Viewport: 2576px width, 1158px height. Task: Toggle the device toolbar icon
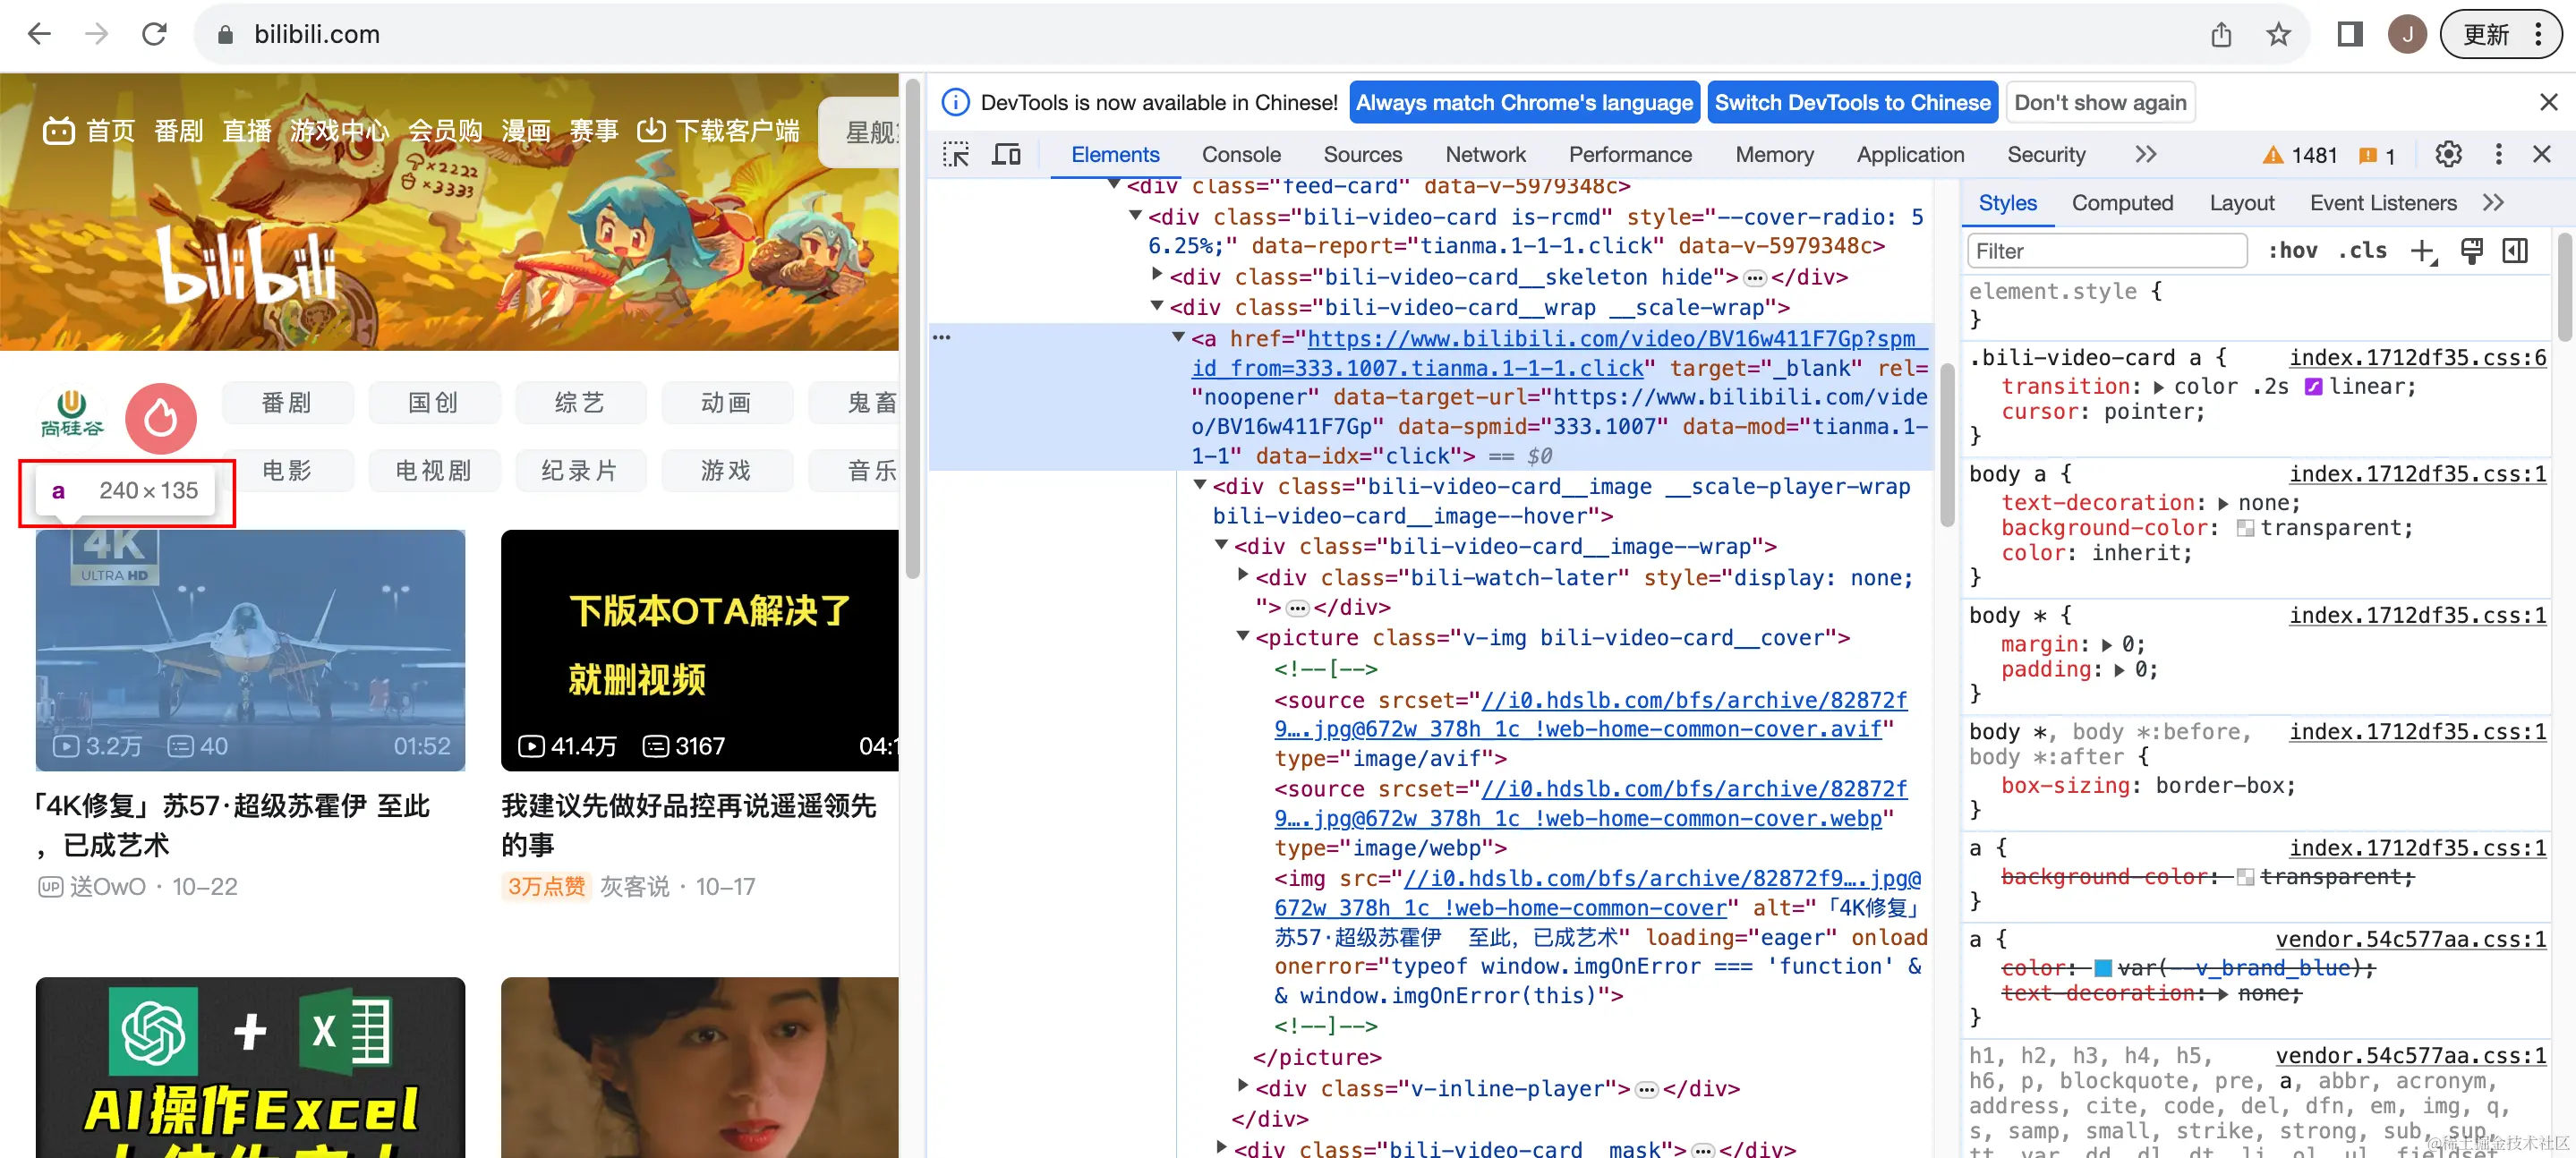(1006, 155)
